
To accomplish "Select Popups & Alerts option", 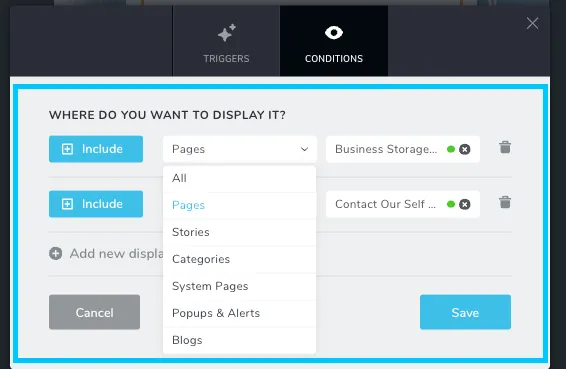I will point(240,313).
